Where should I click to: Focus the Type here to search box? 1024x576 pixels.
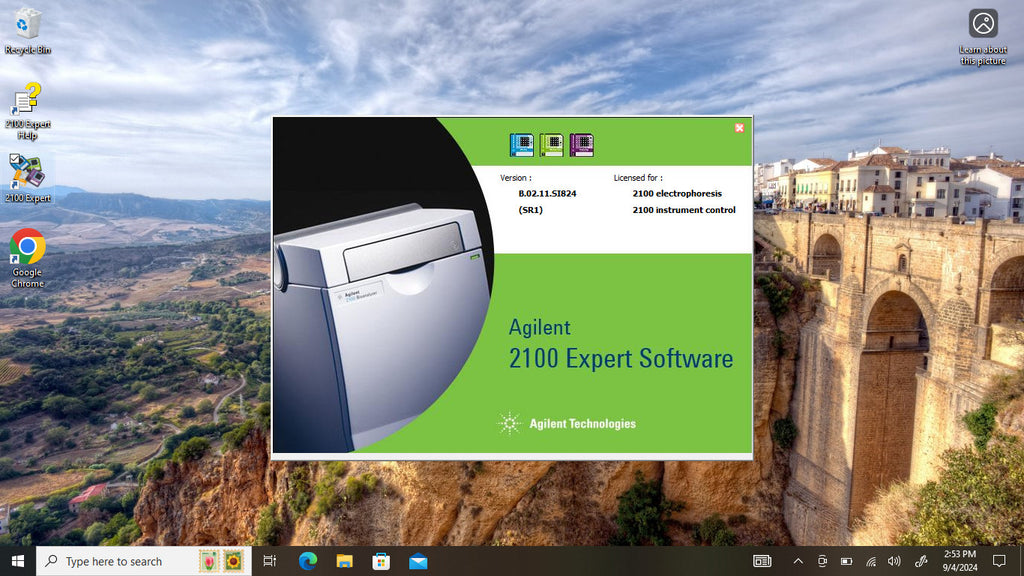[144, 561]
